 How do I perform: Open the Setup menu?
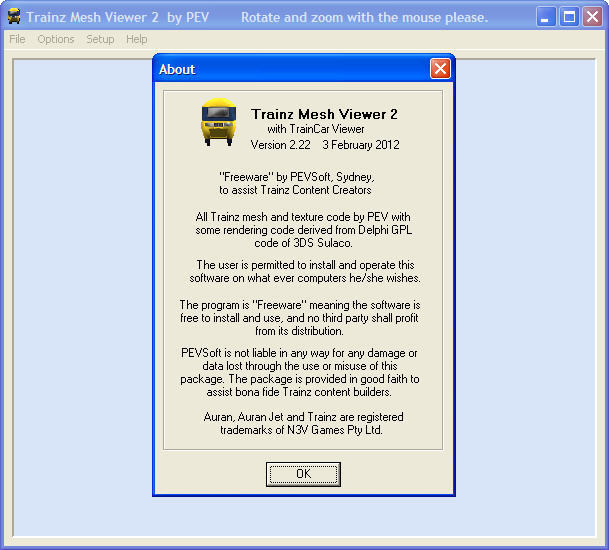pyautogui.click(x=100, y=39)
